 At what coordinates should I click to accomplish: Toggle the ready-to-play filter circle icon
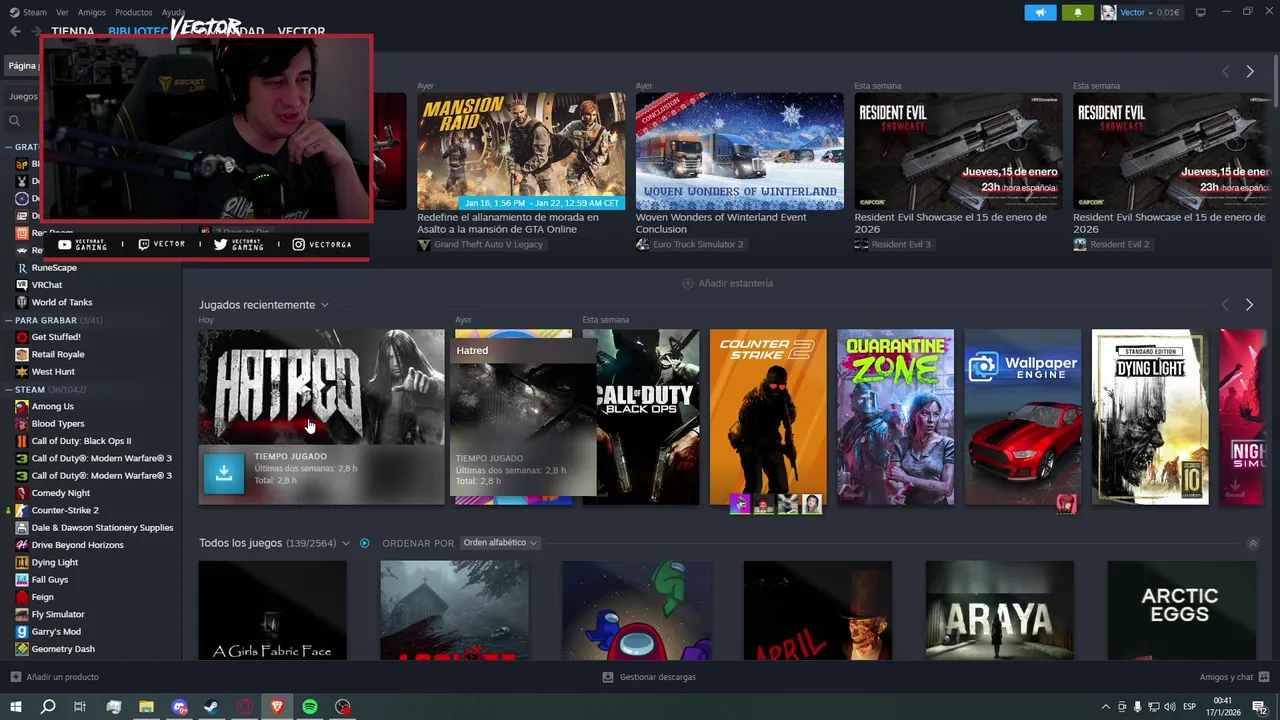365,543
